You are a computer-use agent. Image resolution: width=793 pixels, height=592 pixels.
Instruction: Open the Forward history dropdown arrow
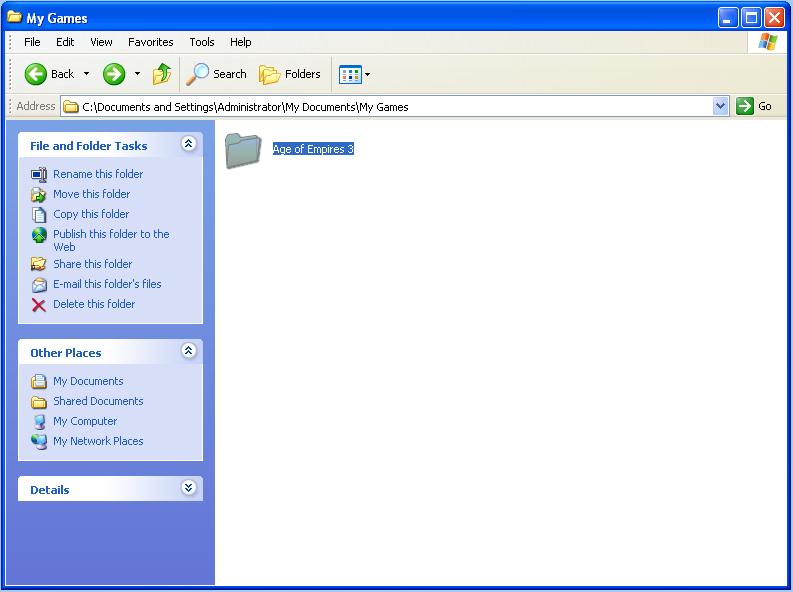(137, 74)
